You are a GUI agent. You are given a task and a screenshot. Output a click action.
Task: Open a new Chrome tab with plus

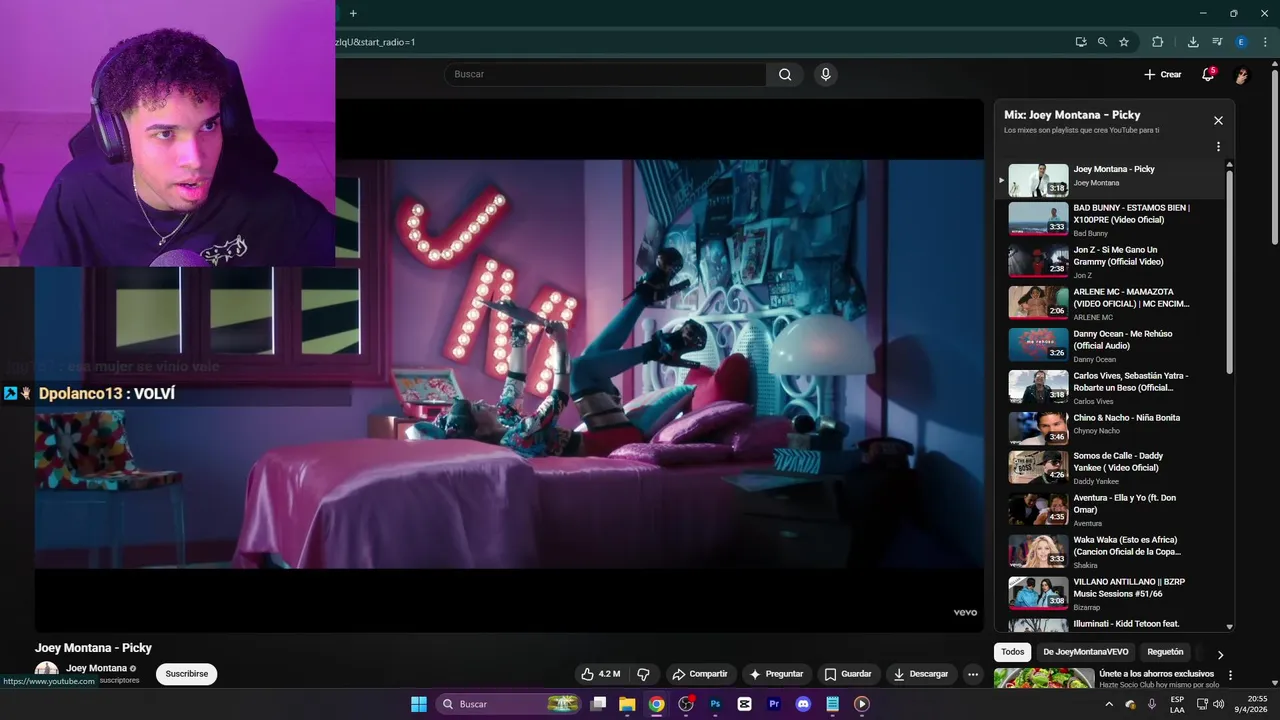coord(353,13)
